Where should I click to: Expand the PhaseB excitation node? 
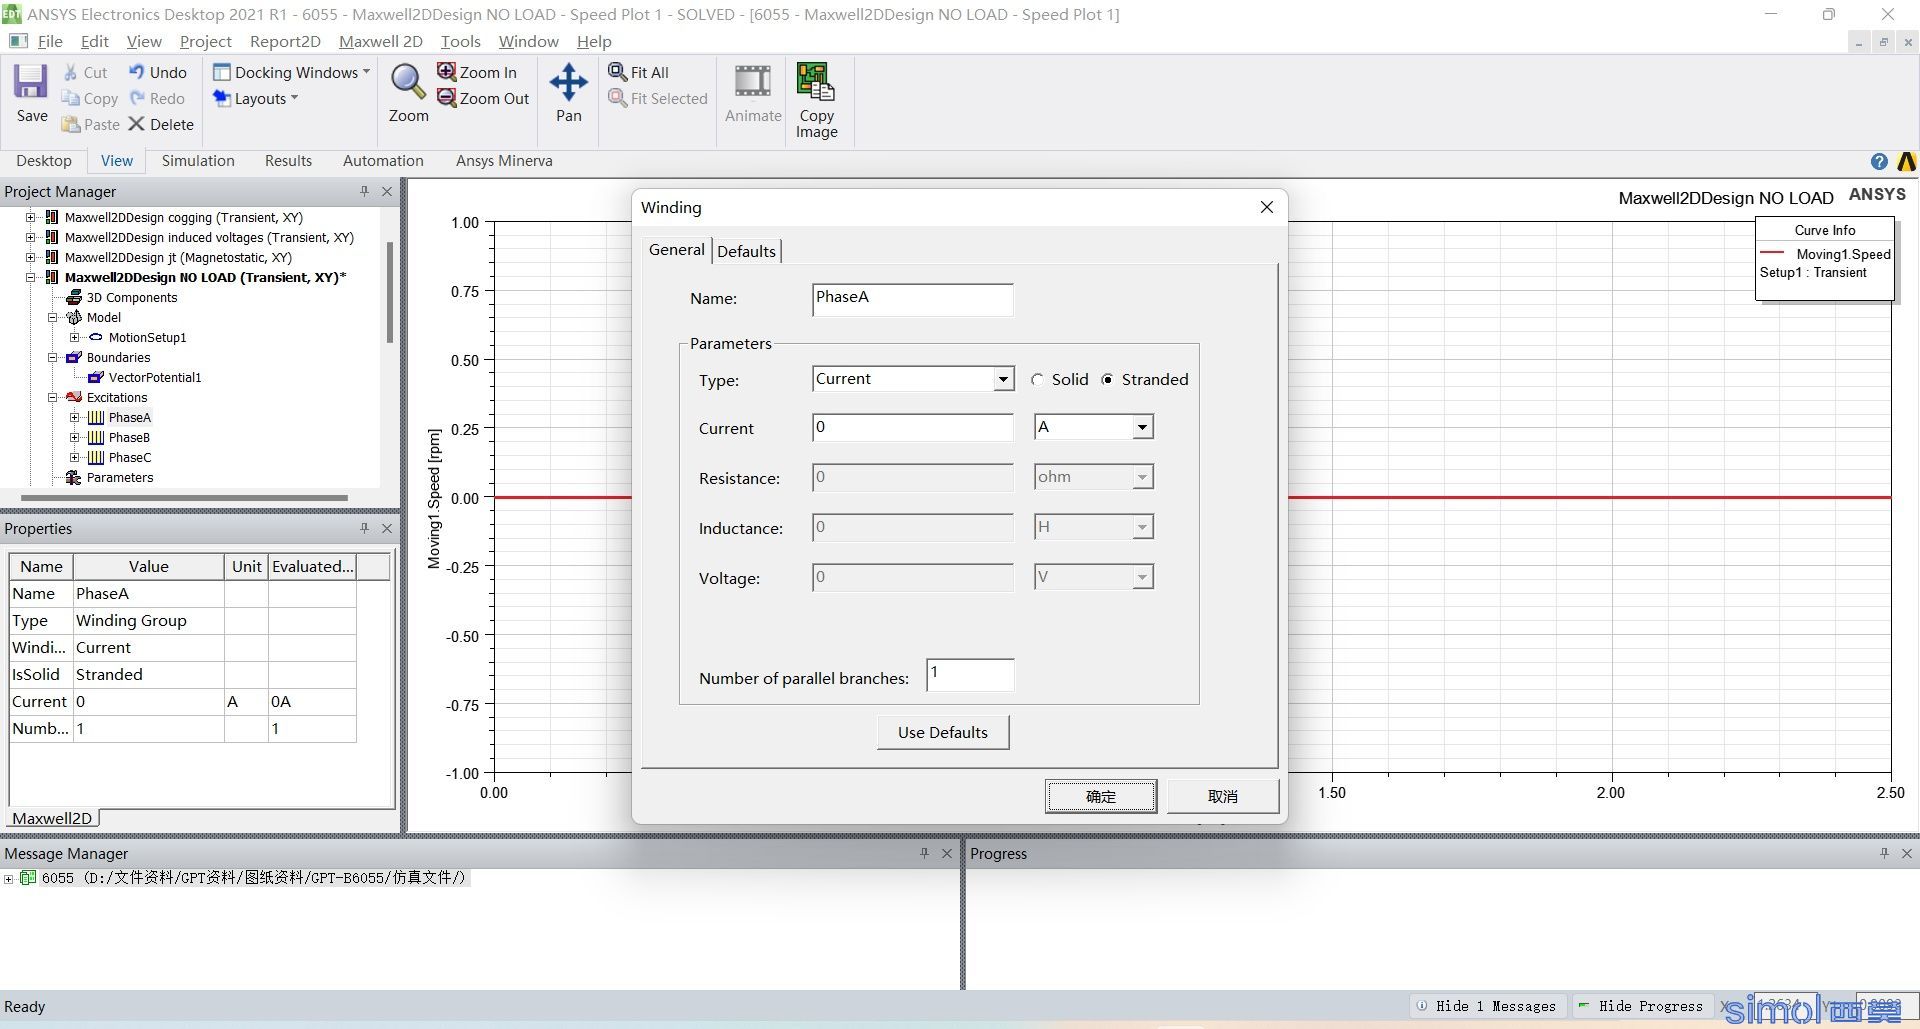[74, 438]
